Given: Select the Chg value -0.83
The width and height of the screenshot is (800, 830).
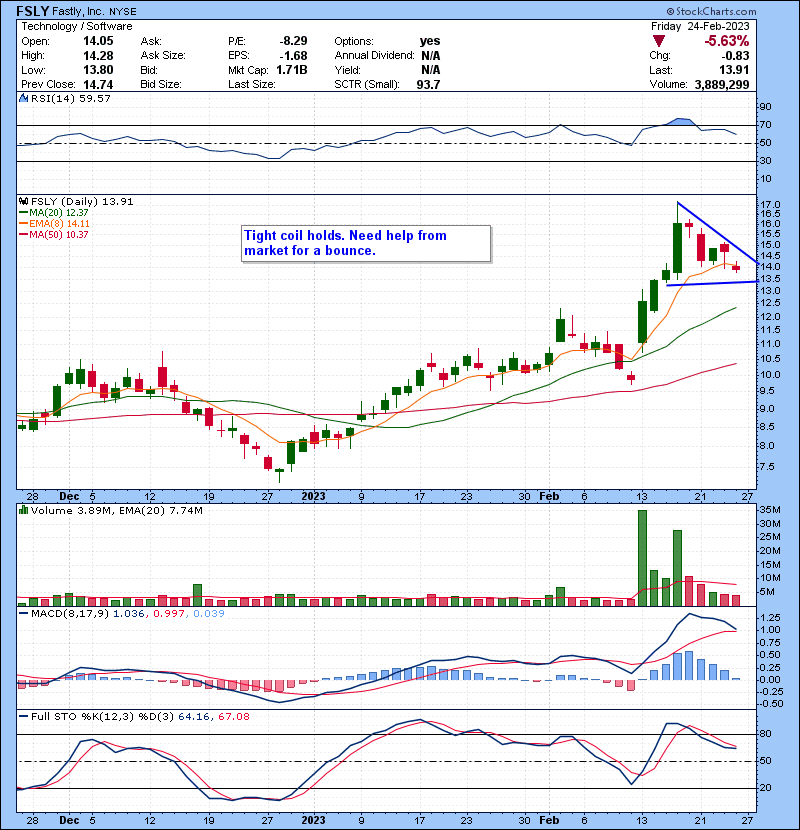Looking at the screenshot, I should [x=735, y=56].
